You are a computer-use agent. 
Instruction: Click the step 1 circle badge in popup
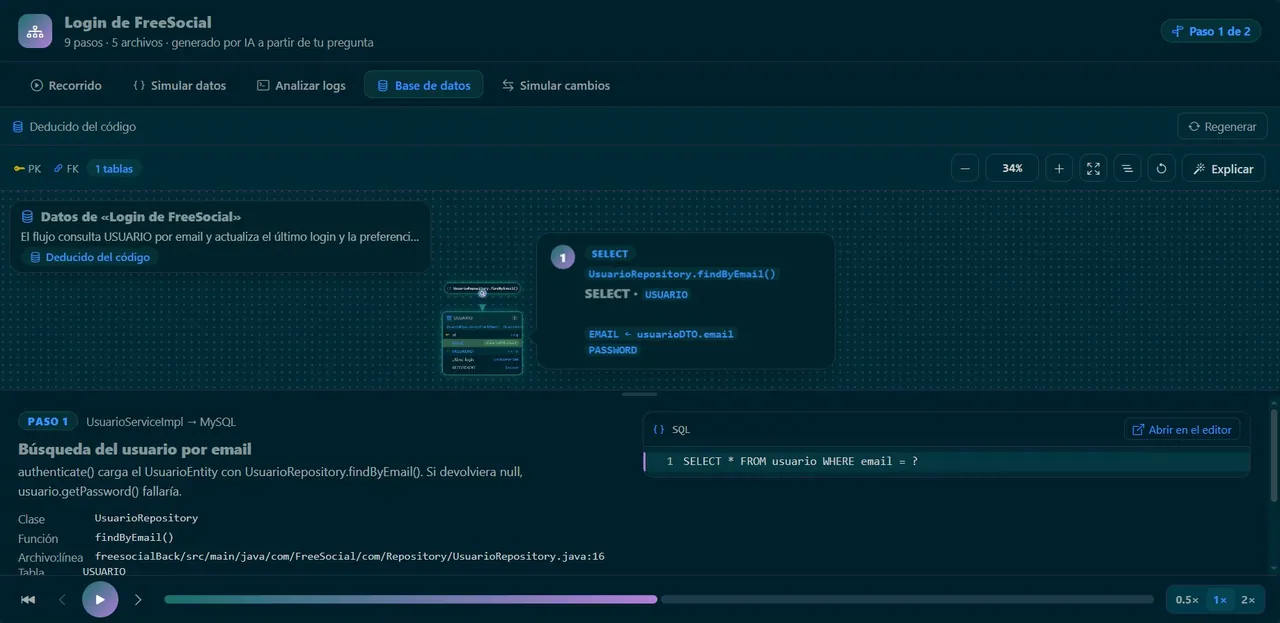tap(563, 257)
